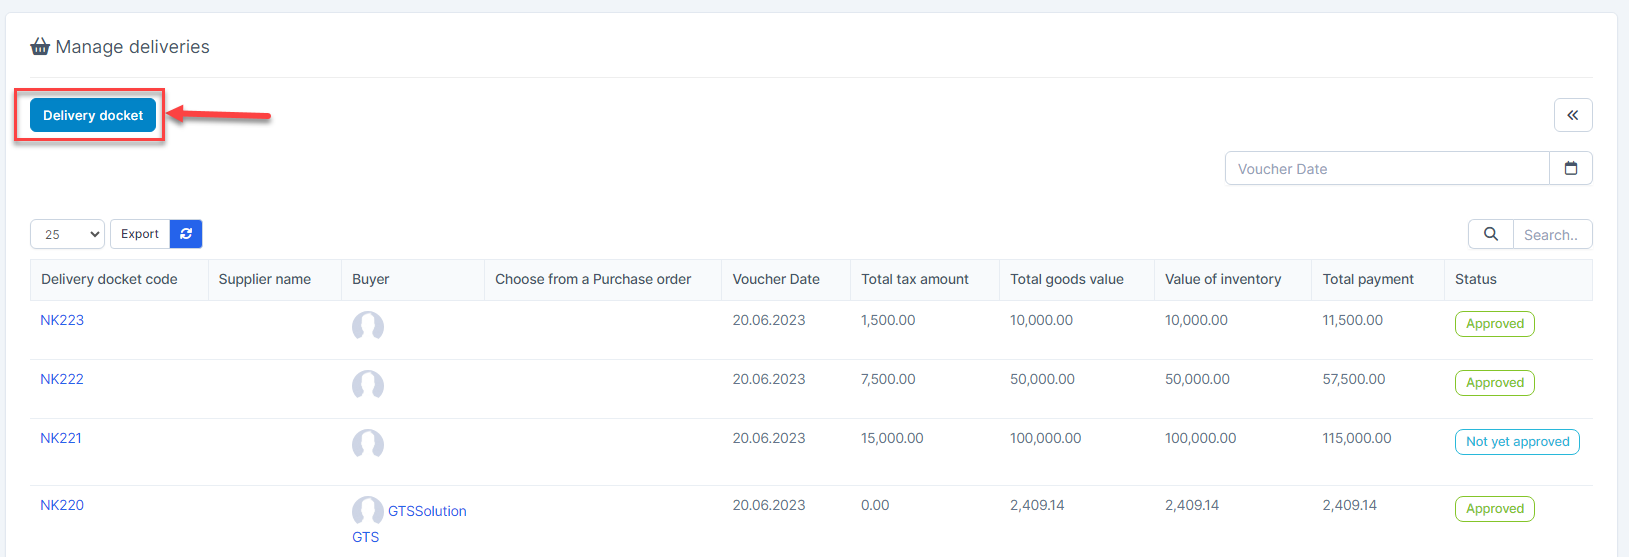Open delivery docket NK221 link
The height and width of the screenshot is (557, 1629).
click(61, 438)
